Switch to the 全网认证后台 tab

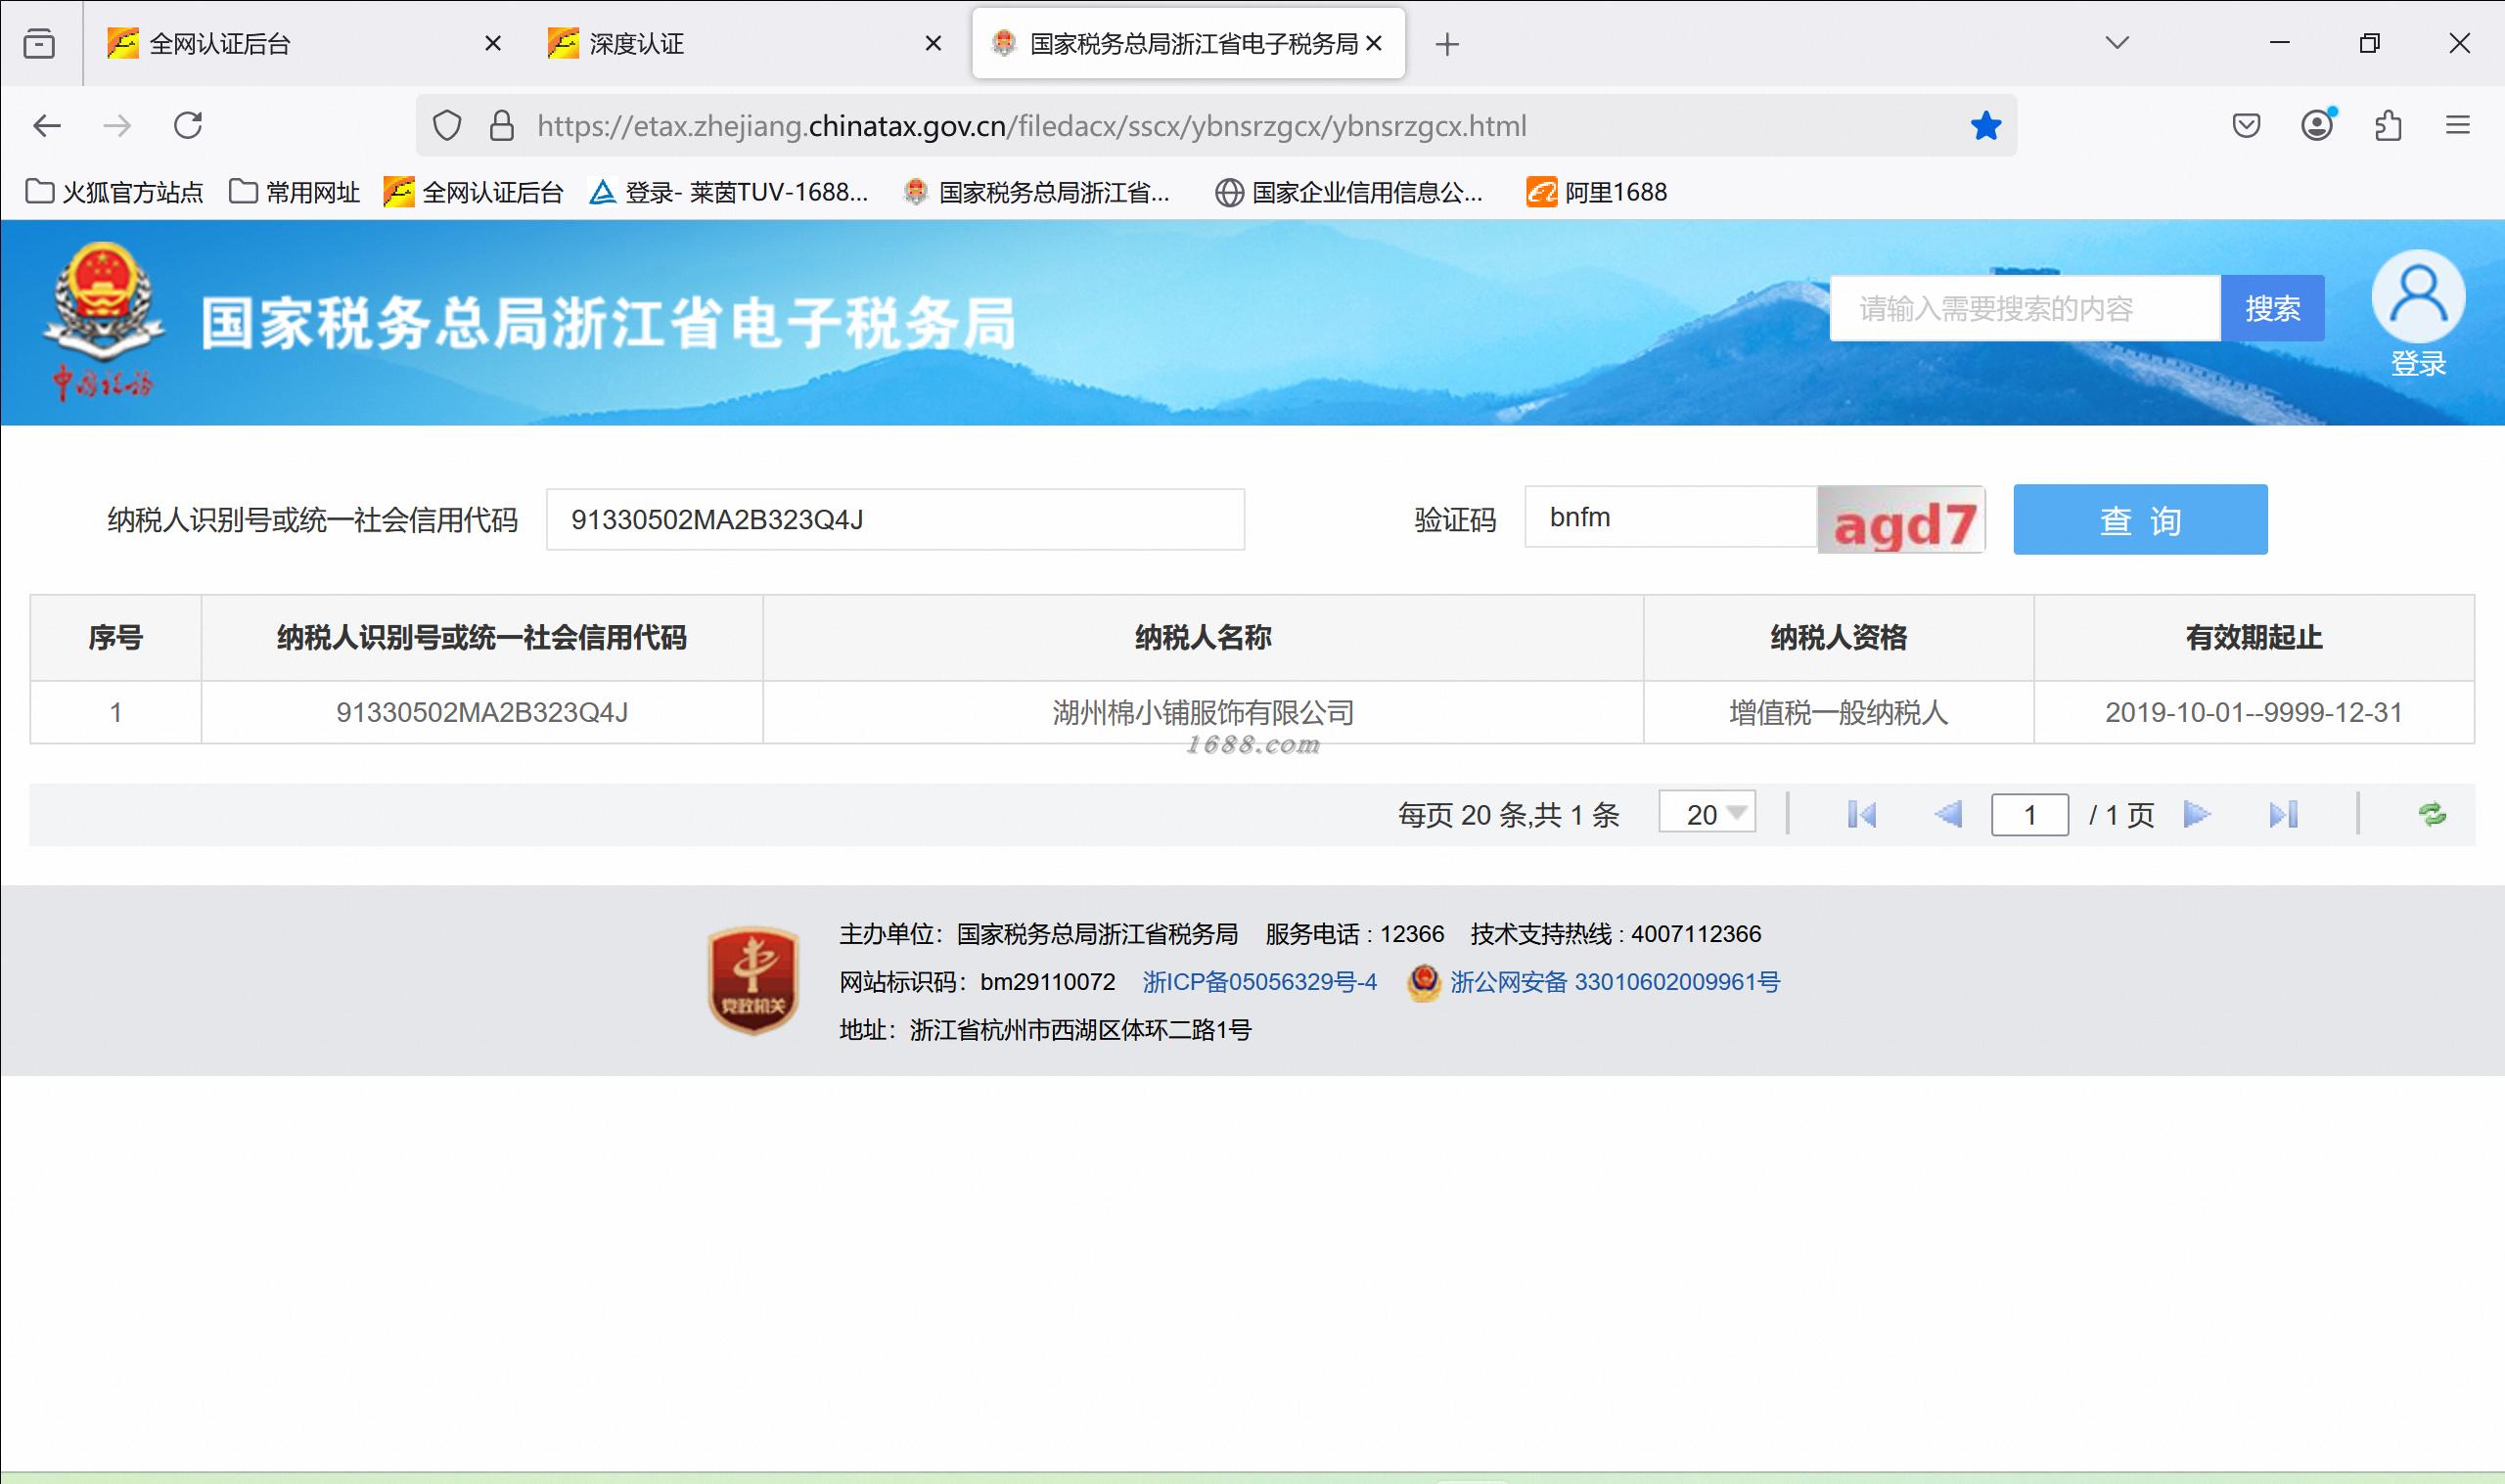pyautogui.click(x=290, y=44)
